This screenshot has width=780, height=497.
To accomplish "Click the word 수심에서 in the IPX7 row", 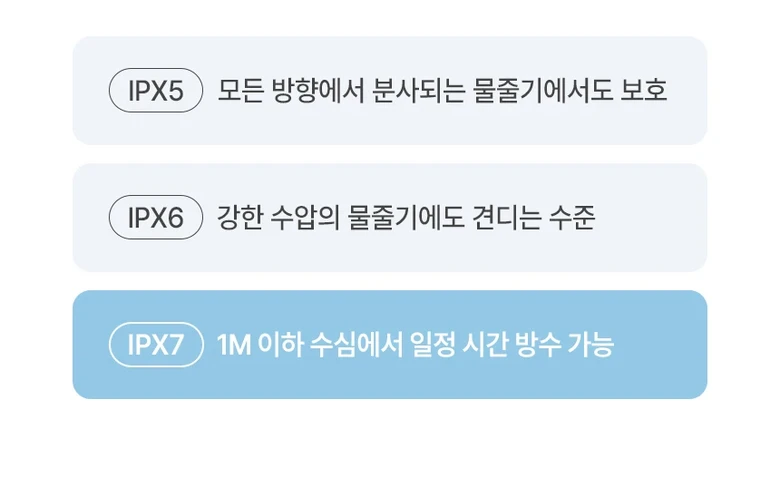I will [x=356, y=344].
